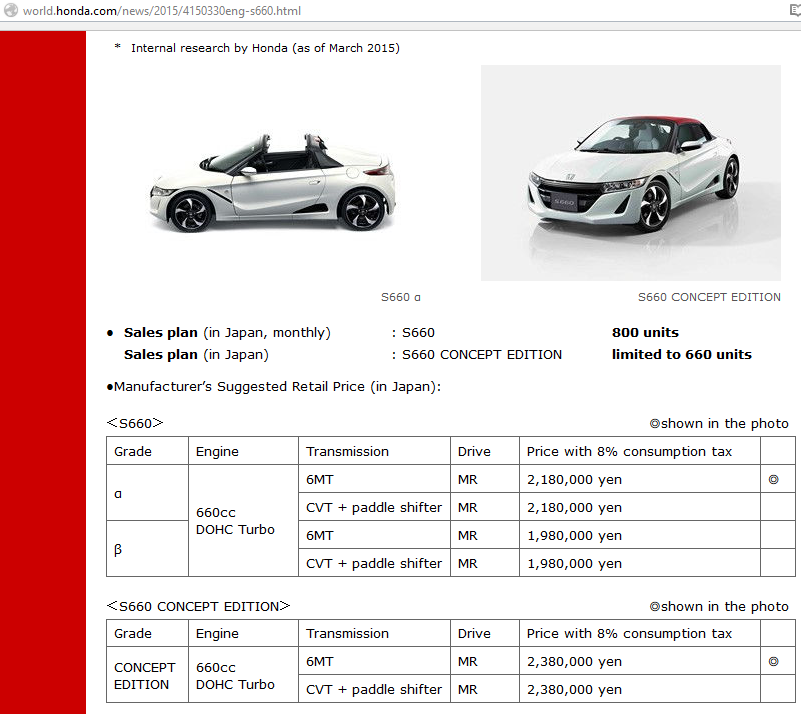Click the Grade header in S660 table
Image resolution: width=801 pixels, height=714 pixels.
(x=133, y=451)
